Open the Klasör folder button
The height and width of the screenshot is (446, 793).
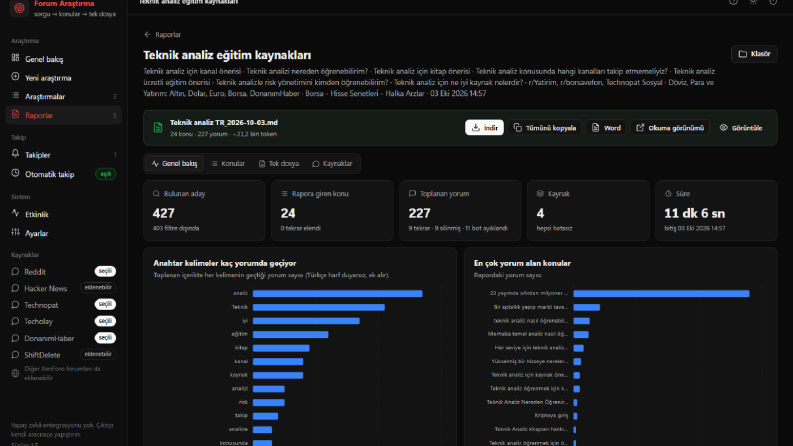pos(754,54)
